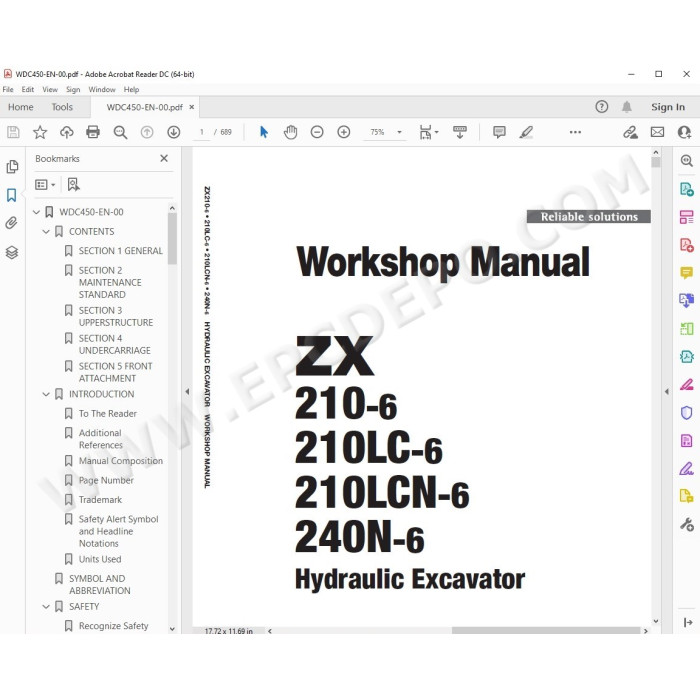Go to previous page arrow
Screen dimensions: 700x700
147,132
